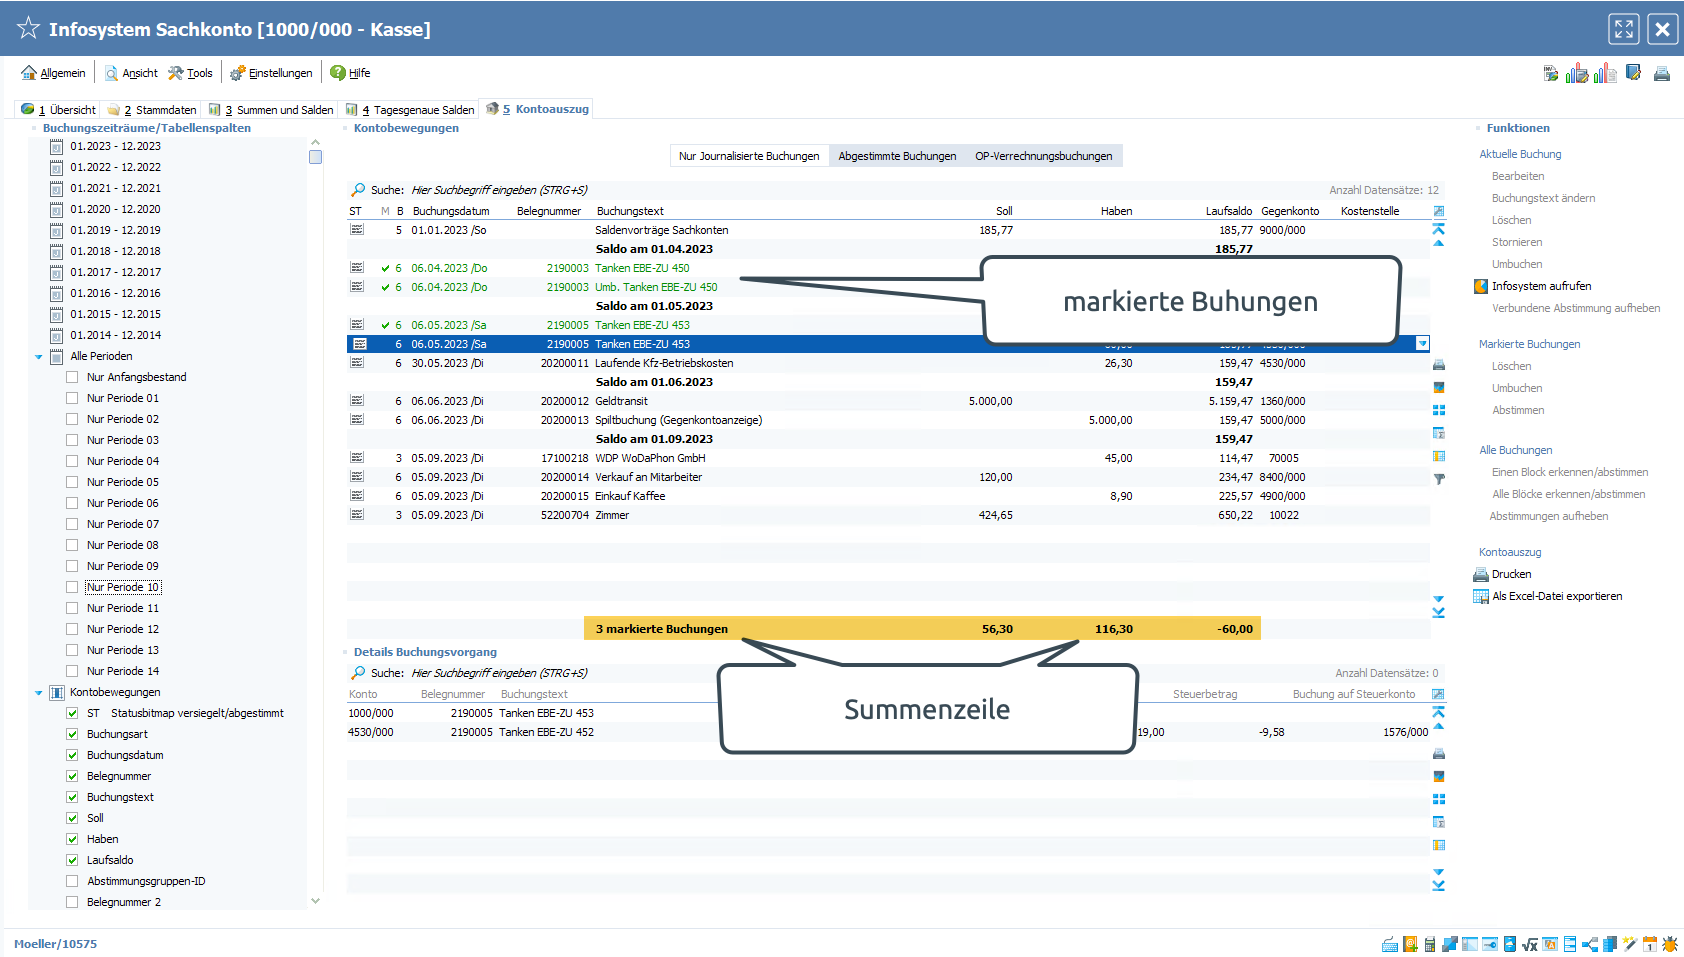
Task: Click the printer icon in top-right toolbar
Action: coord(1661,74)
